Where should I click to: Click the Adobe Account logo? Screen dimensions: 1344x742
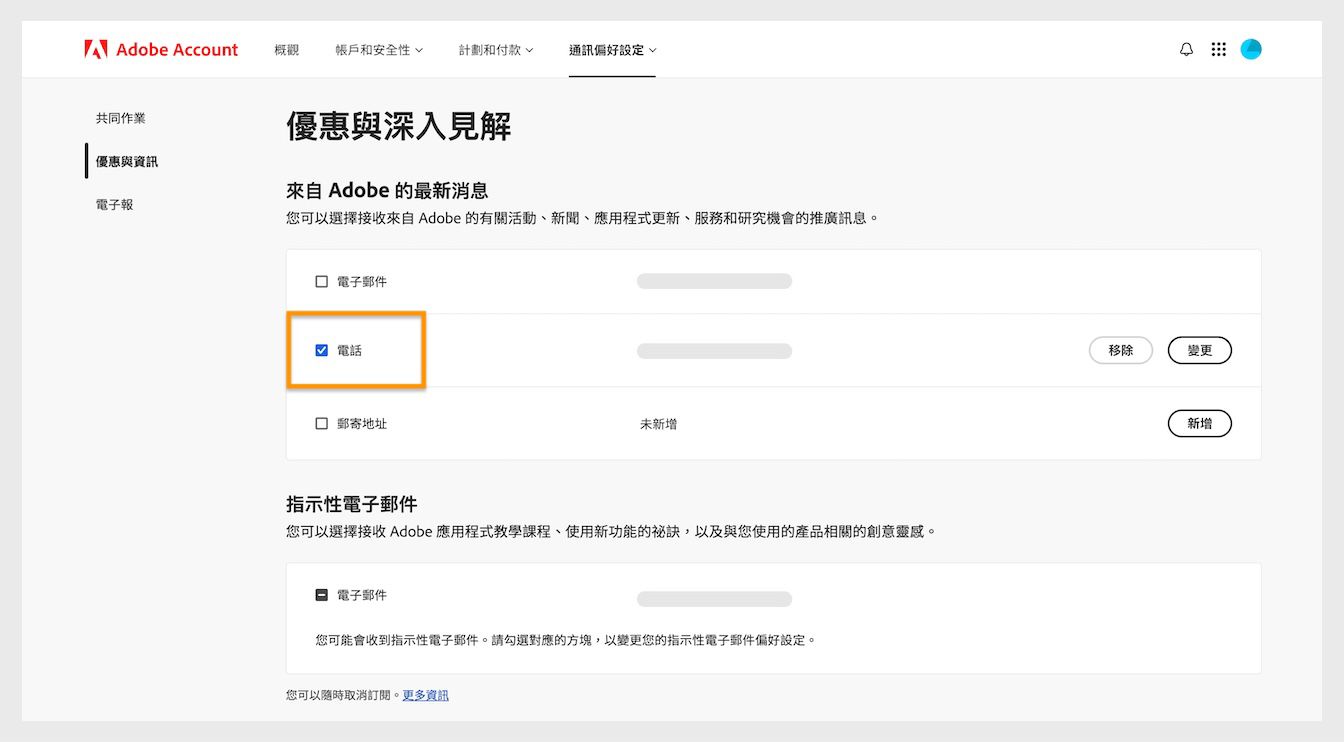click(x=160, y=48)
